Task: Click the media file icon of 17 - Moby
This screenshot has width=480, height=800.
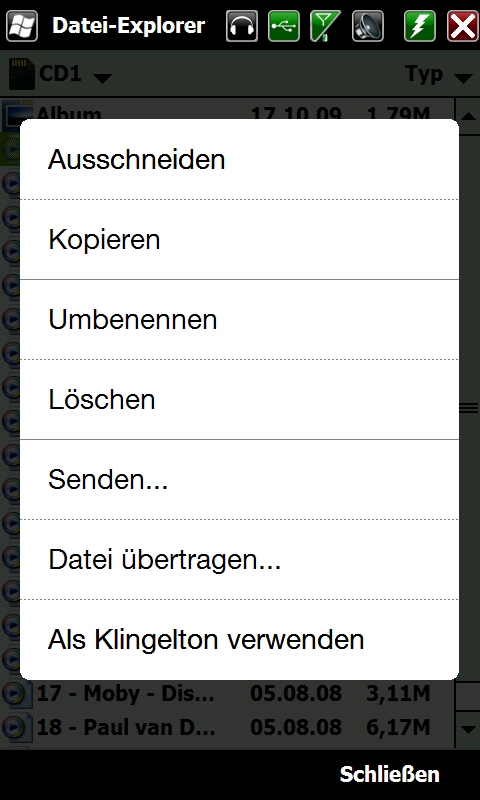Action: [x=16, y=693]
